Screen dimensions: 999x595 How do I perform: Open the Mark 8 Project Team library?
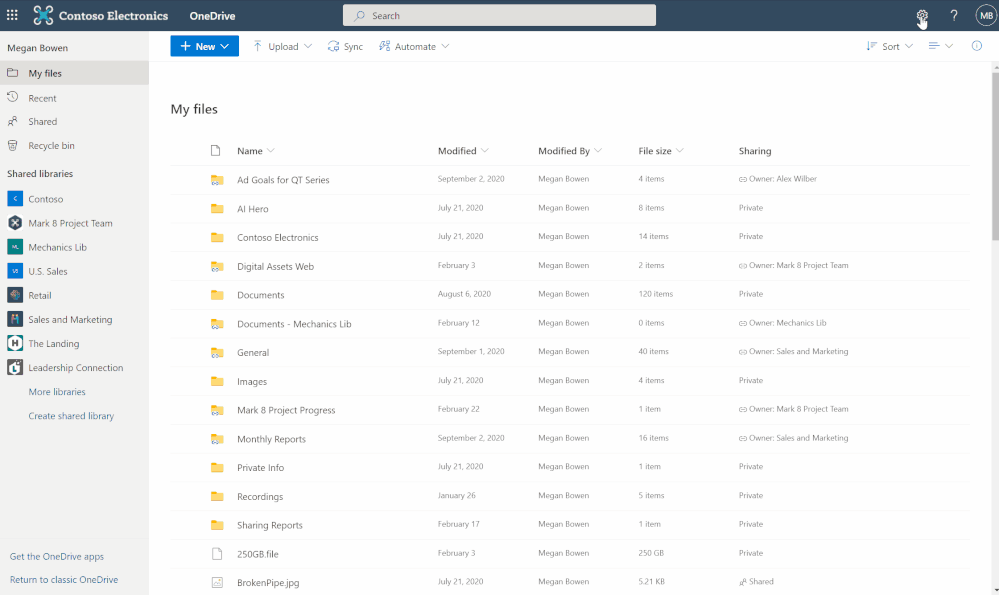coord(70,223)
